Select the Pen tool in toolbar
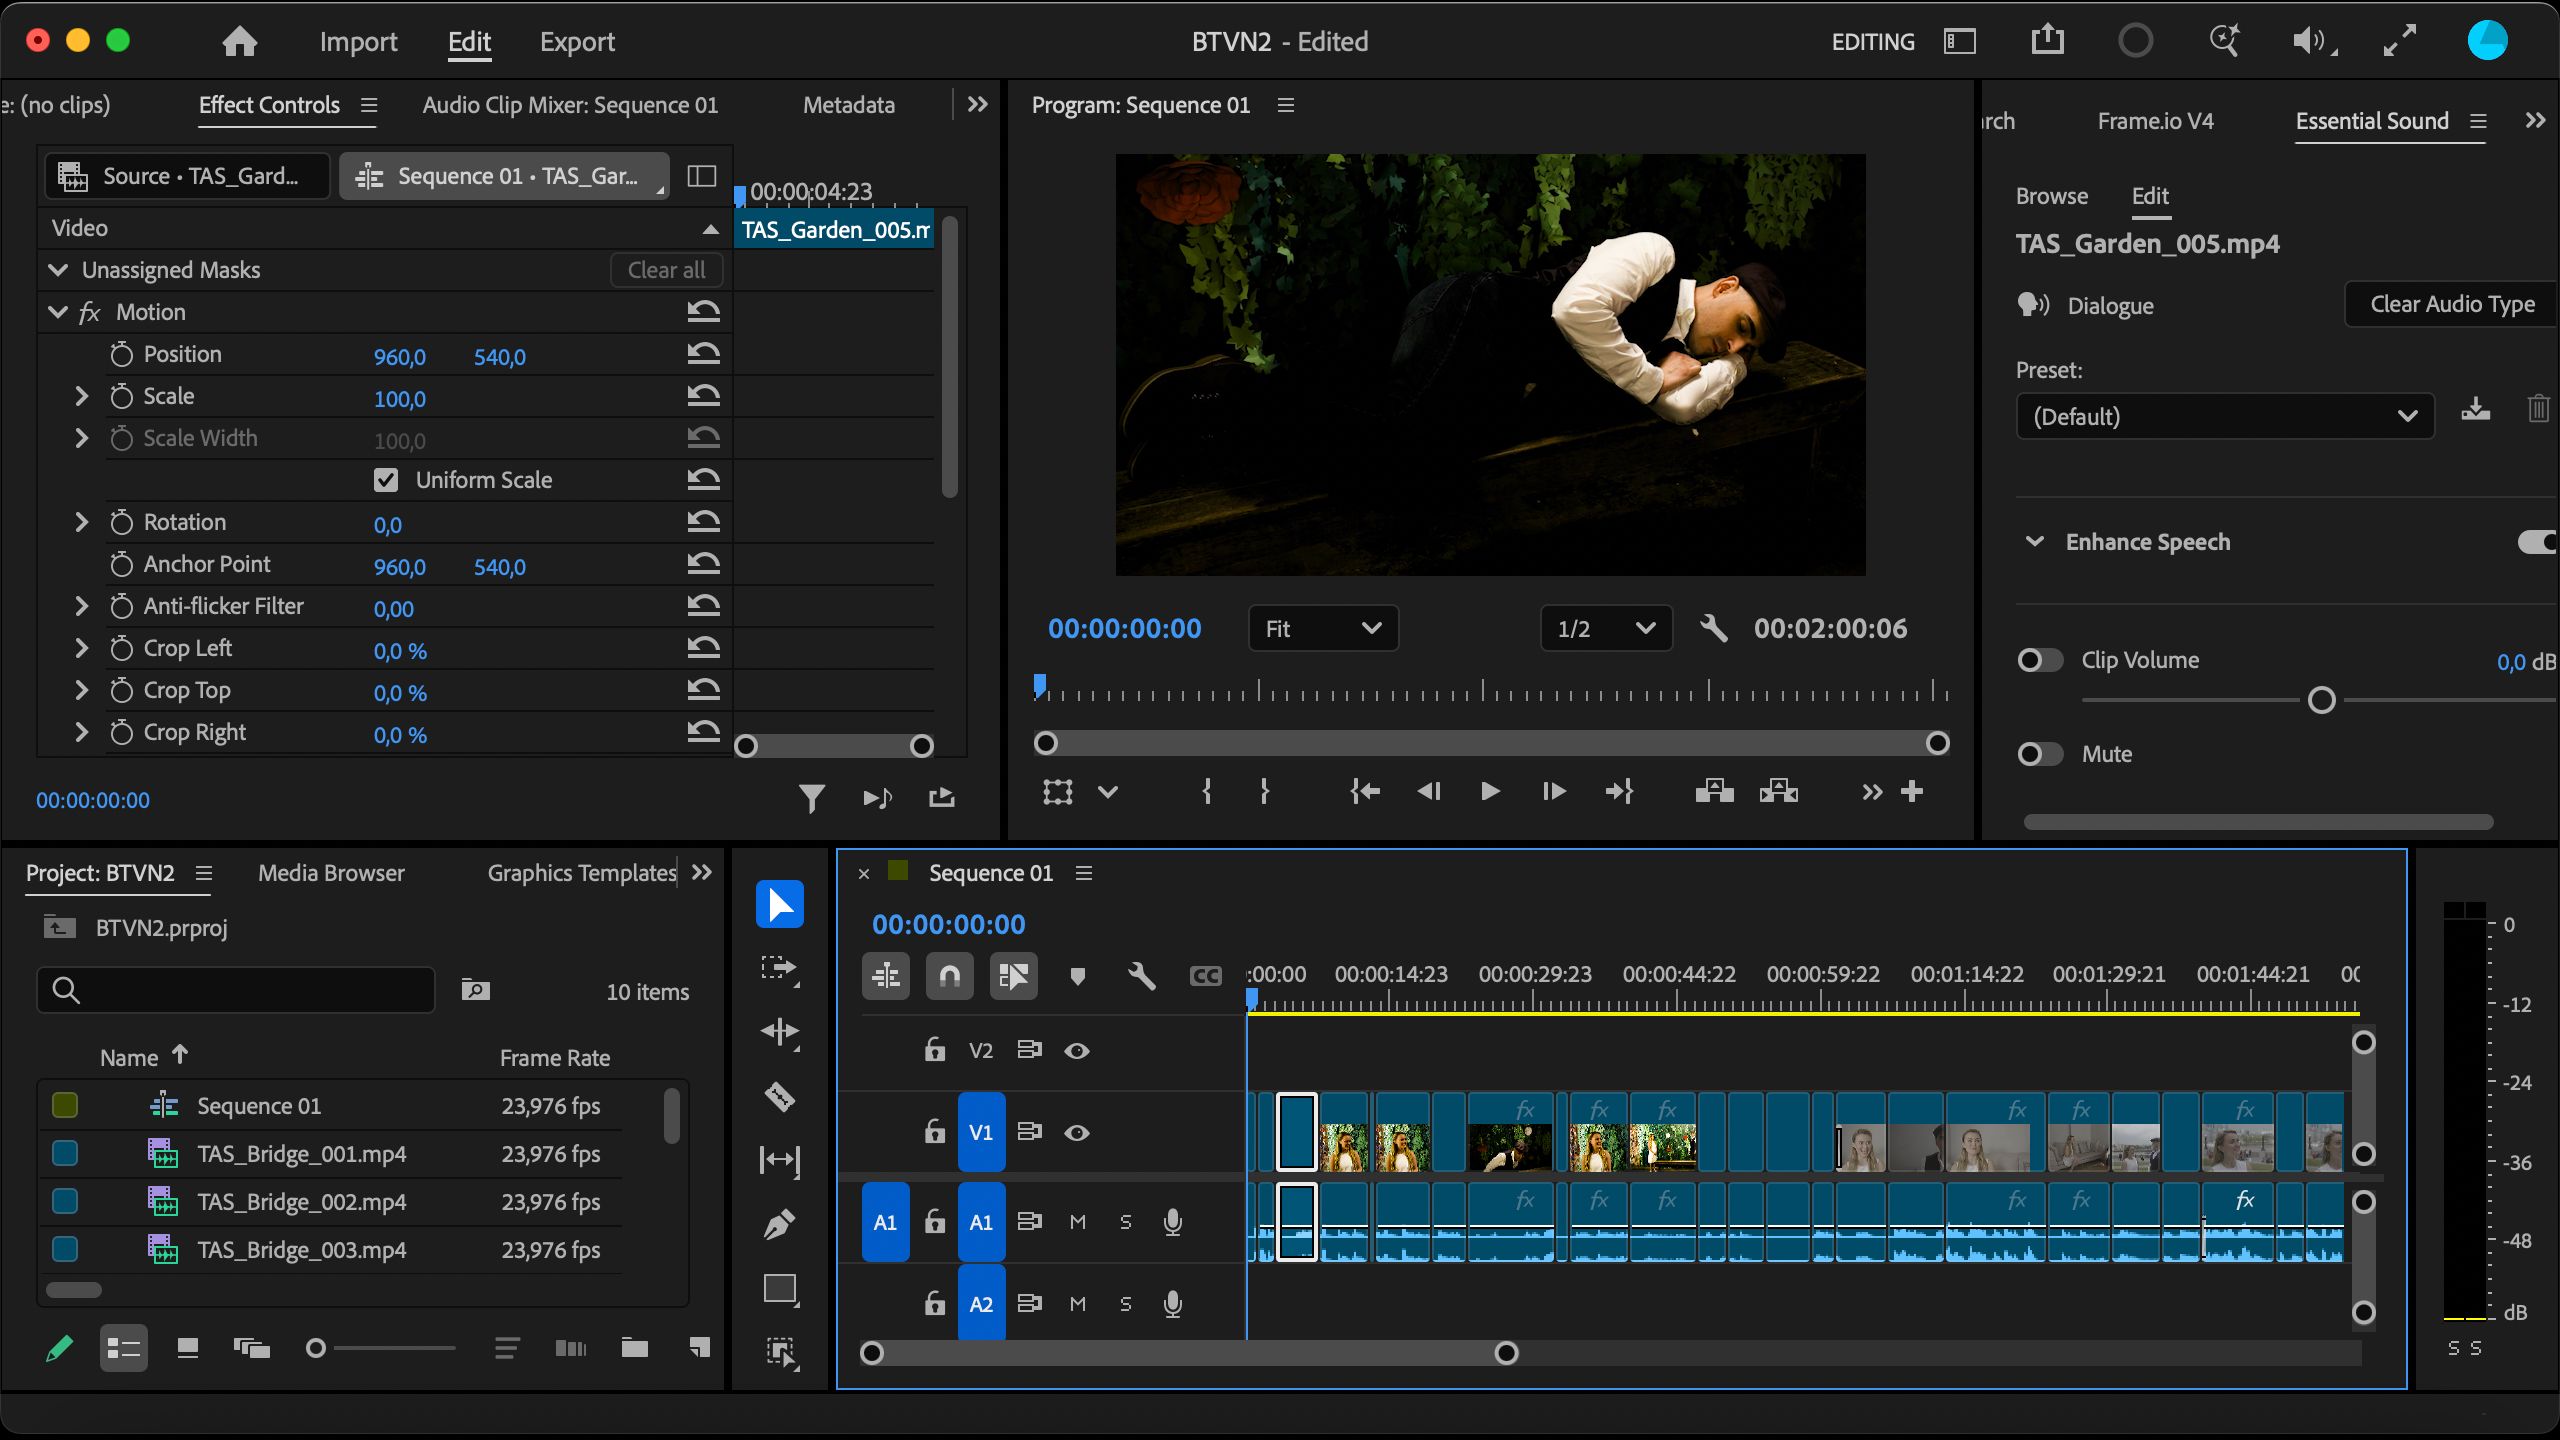 [x=779, y=1225]
